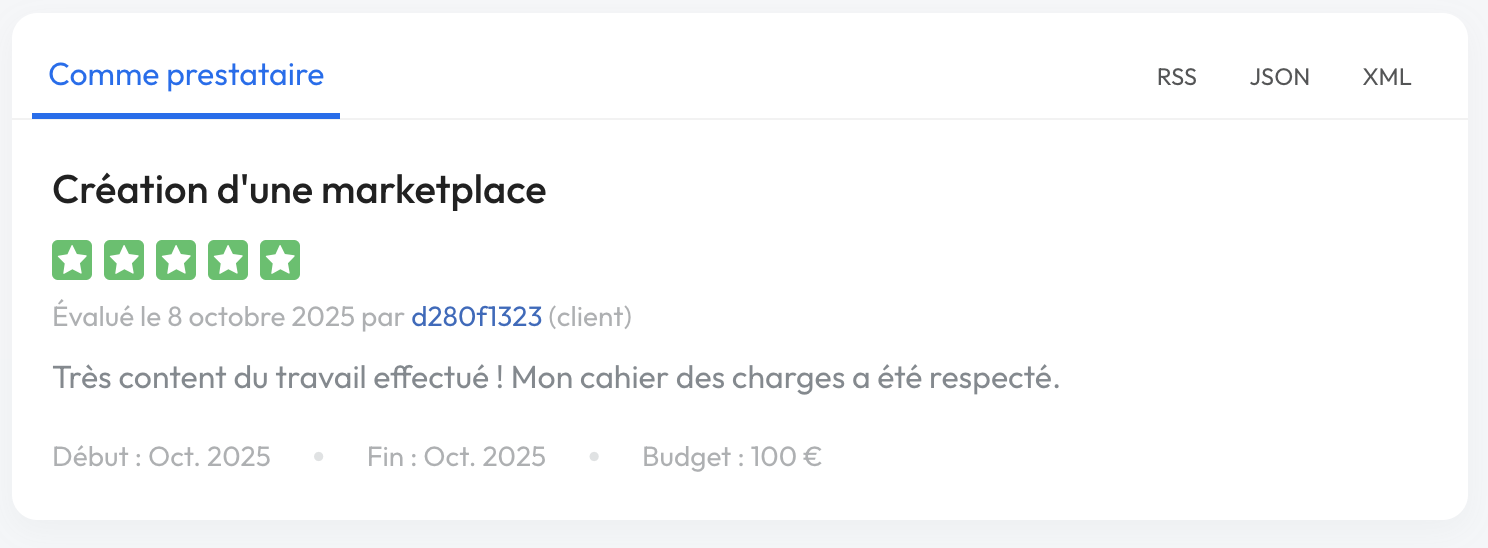Open the RSS feed link
Image resolution: width=1488 pixels, height=548 pixels.
pos(1177,77)
